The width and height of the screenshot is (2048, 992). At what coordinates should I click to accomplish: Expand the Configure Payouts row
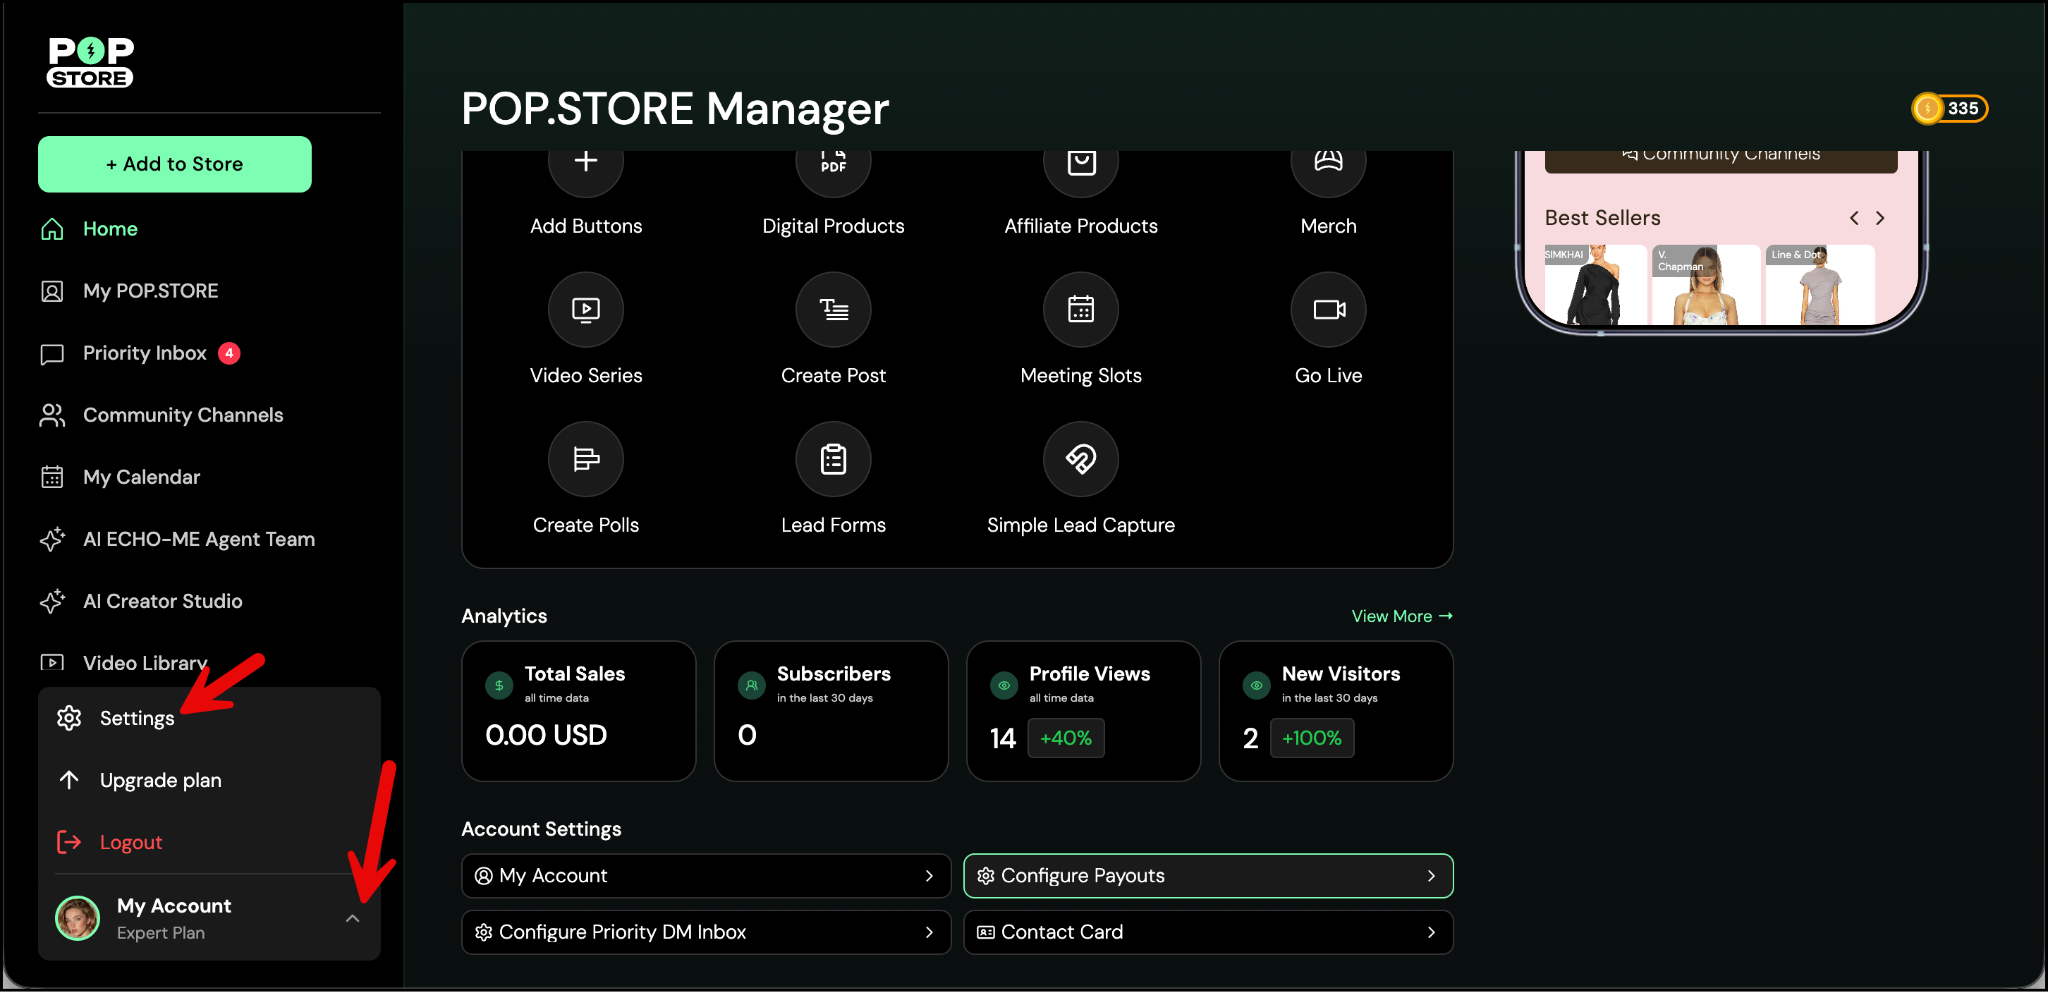(1207, 876)
